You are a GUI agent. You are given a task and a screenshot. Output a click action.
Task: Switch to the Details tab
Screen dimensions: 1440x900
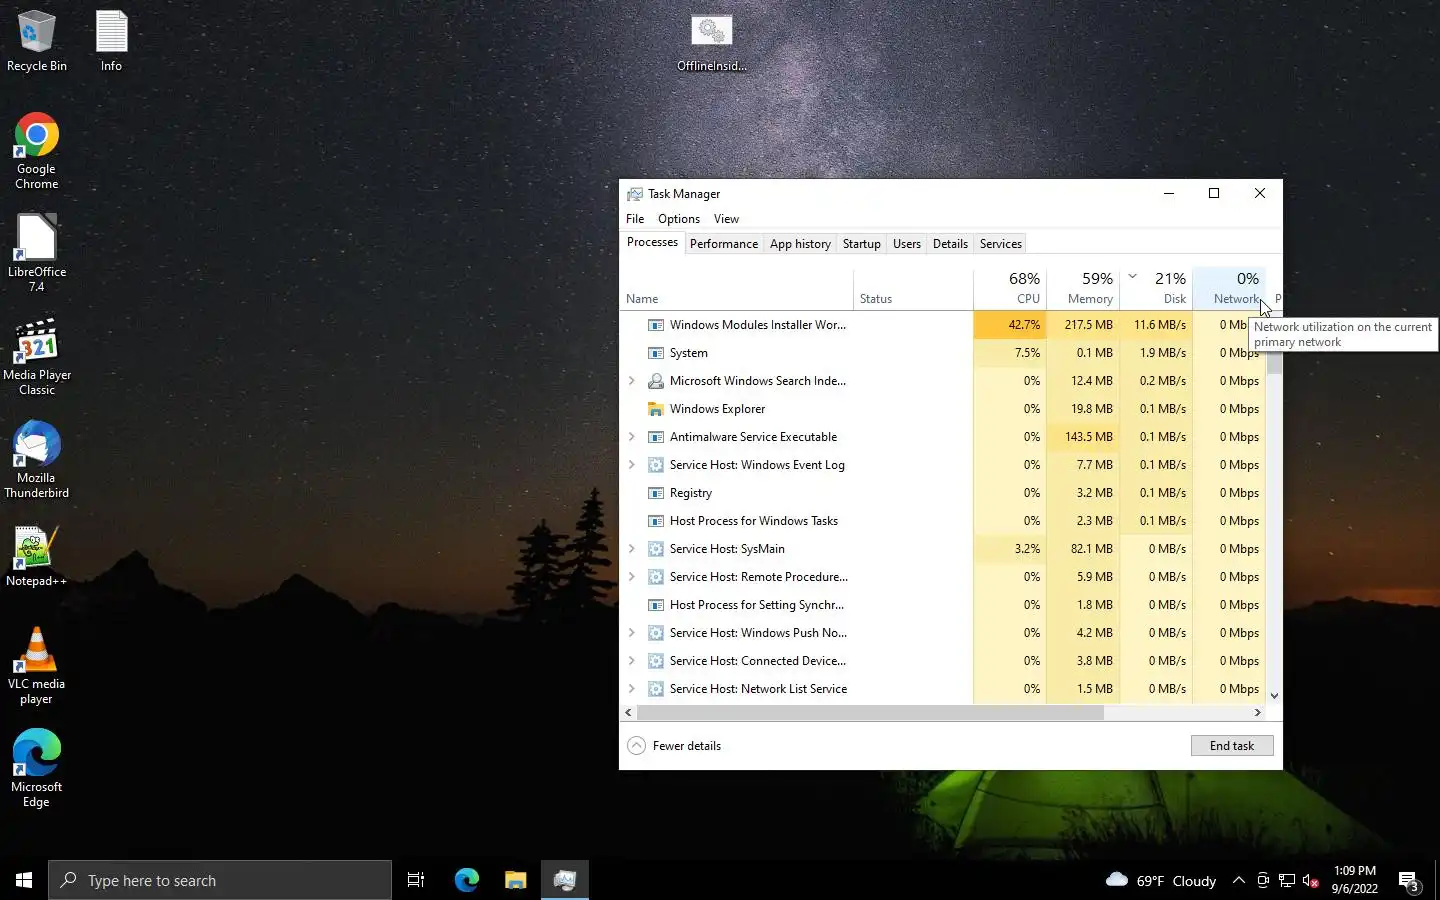(950, 244)
